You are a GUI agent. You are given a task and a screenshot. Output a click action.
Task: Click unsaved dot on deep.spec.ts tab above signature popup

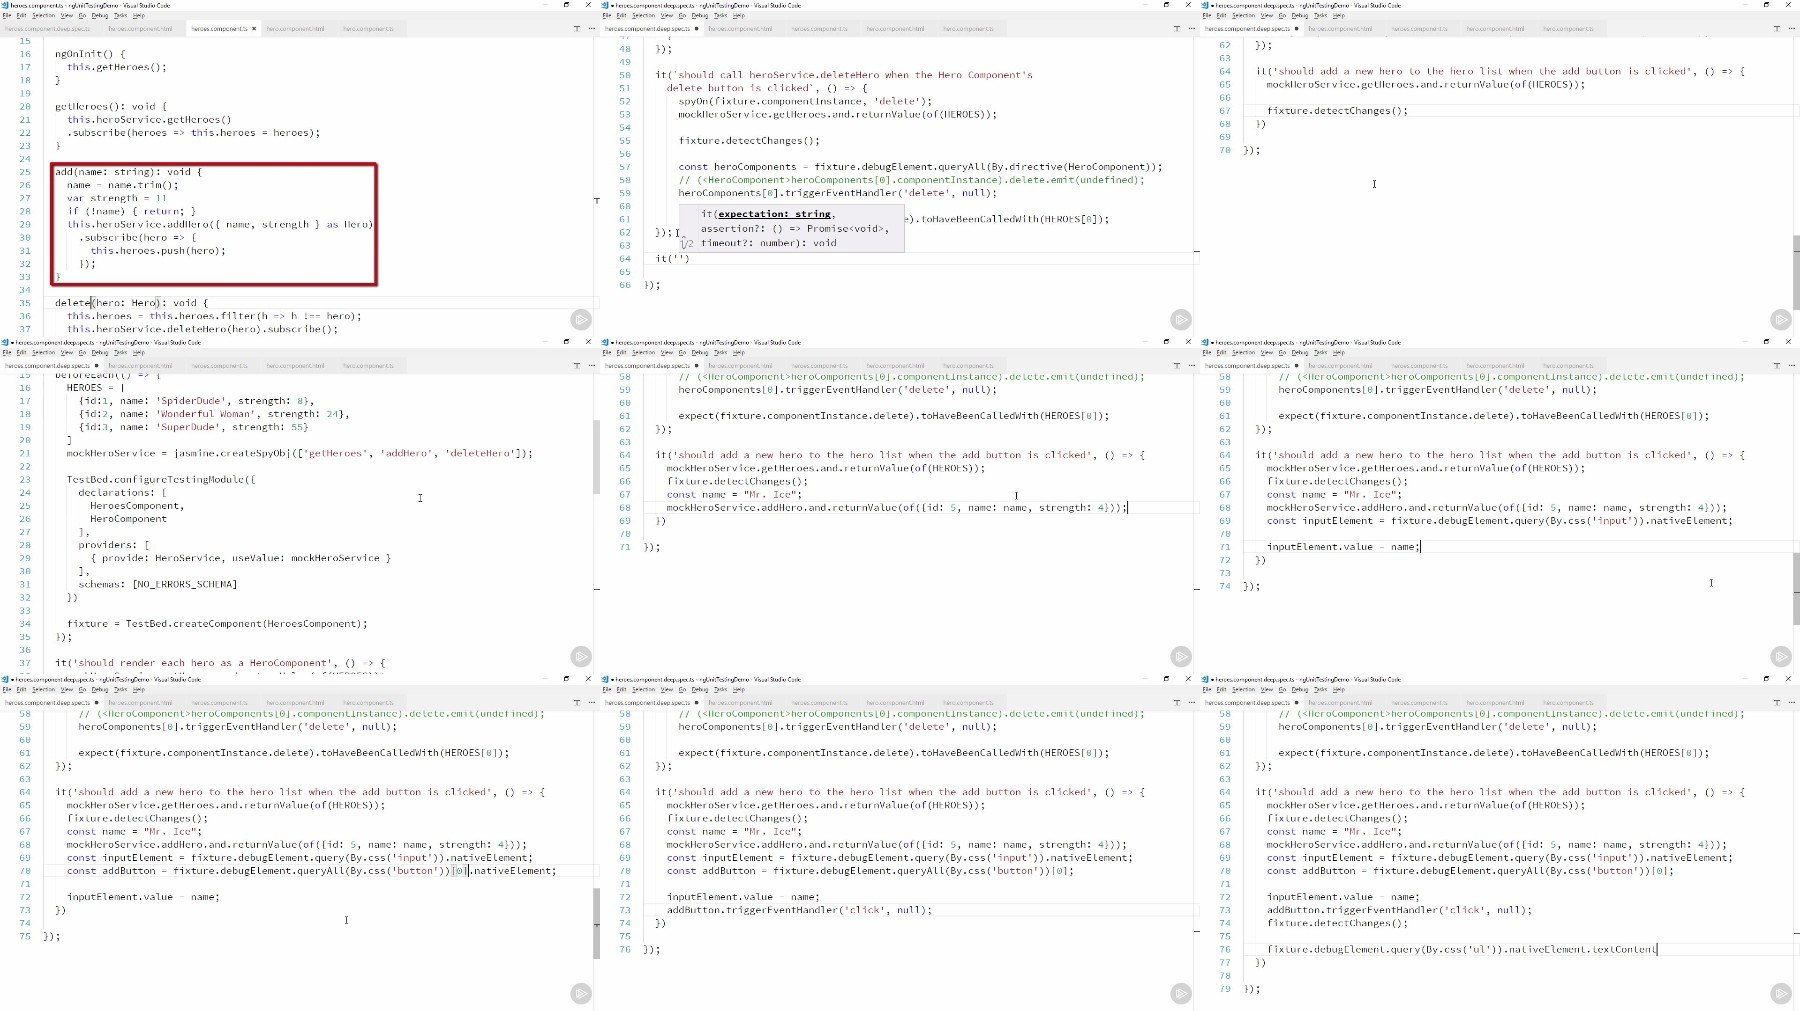click(697, 29)
